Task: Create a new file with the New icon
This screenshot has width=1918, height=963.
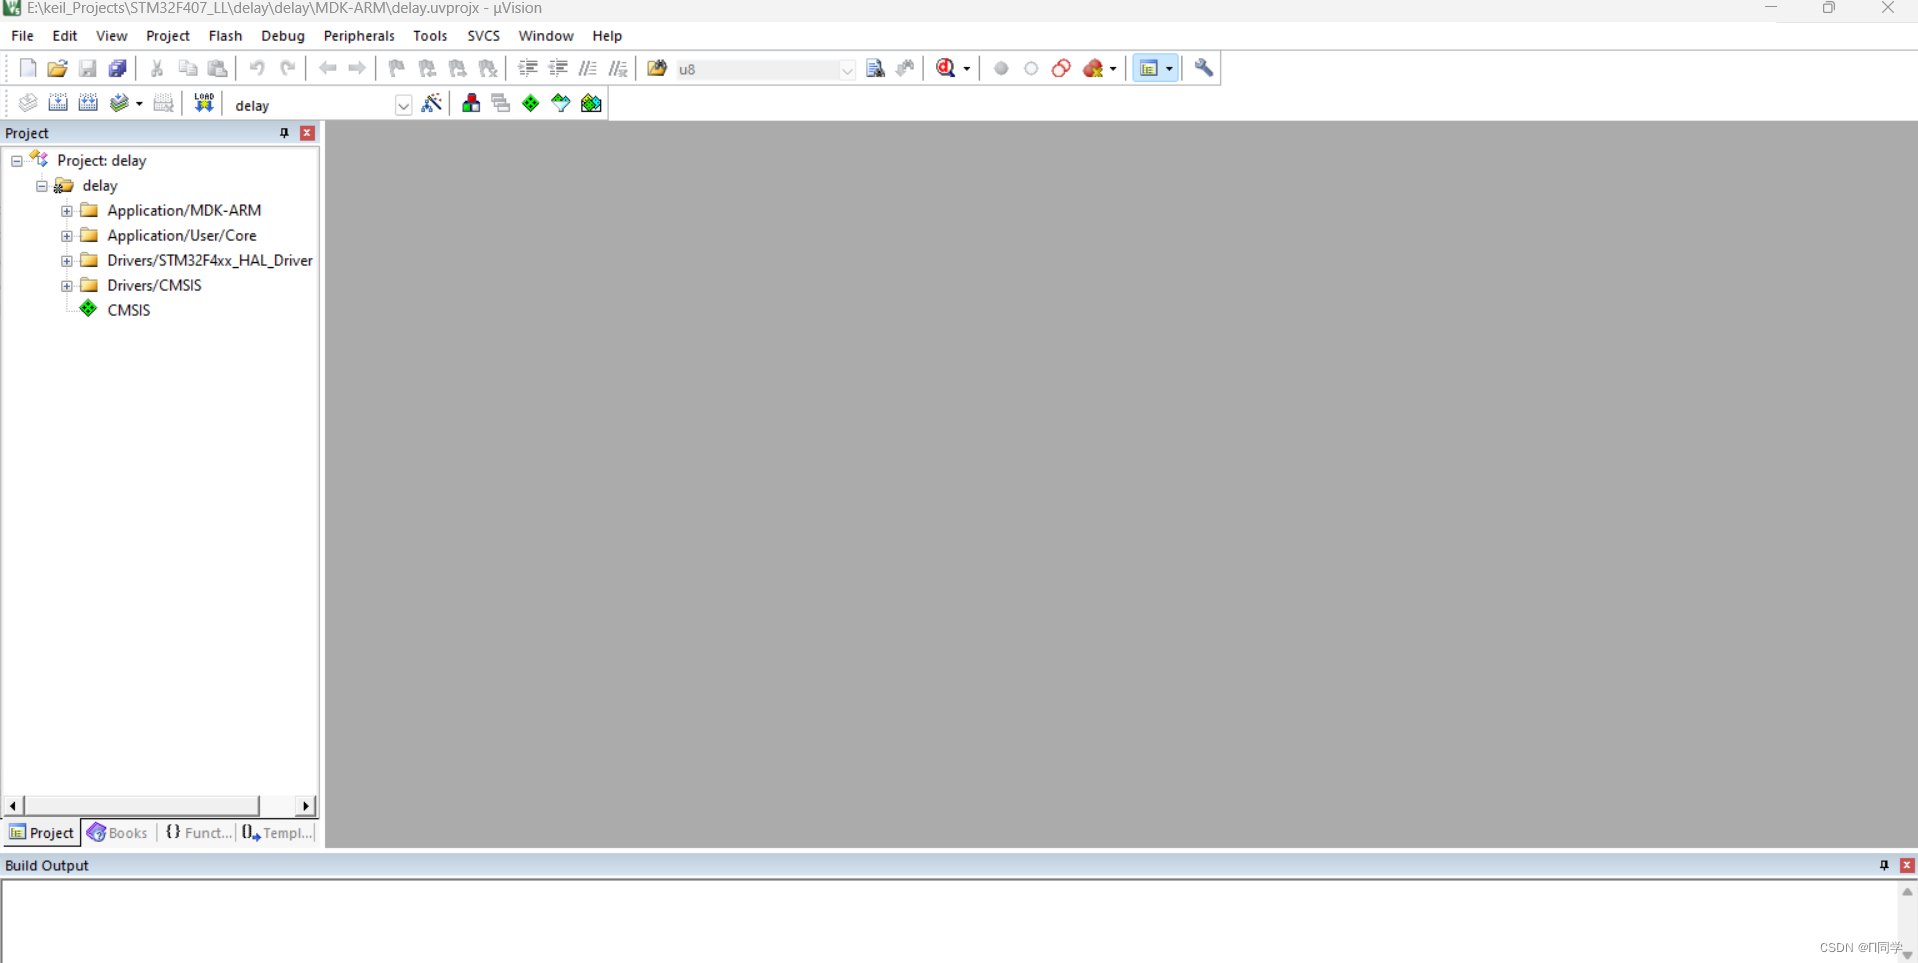Action: tap(27, 68)
